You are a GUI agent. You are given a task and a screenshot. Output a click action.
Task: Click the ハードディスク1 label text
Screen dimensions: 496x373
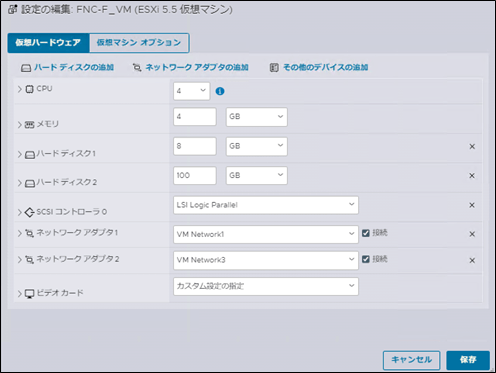click(66, 154)
